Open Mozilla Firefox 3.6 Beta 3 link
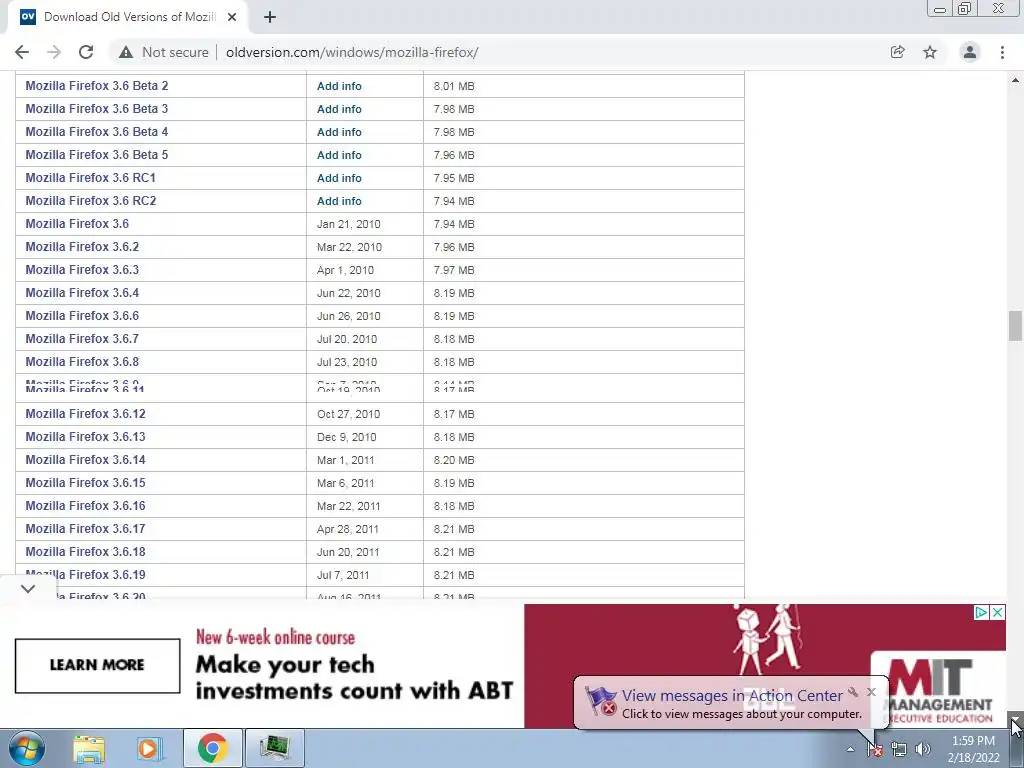 click(x=97, y=108)
